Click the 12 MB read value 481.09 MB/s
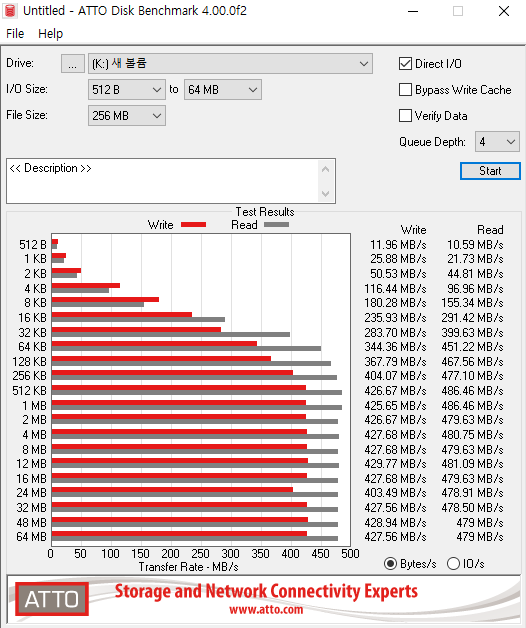This screenshot has width=526, height=628. coord(472,464)
